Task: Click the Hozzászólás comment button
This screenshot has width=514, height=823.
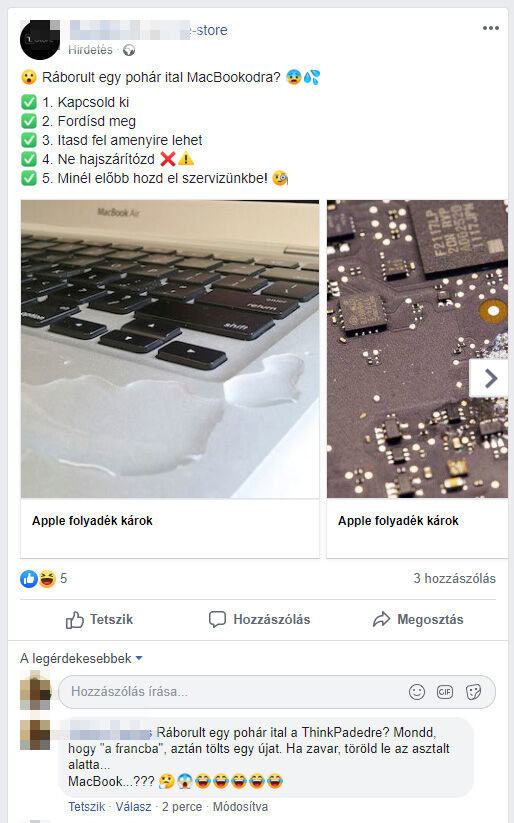Action: tap(259, 619)
